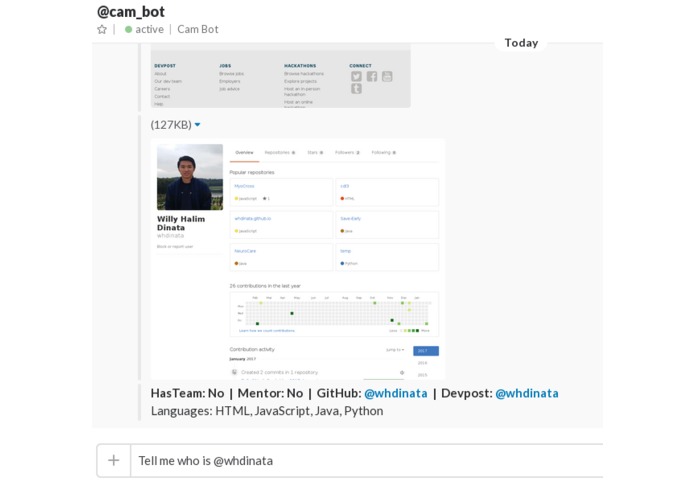Click the Willy Halim Dinata name
Screen dimensions: 695x494
181,223
